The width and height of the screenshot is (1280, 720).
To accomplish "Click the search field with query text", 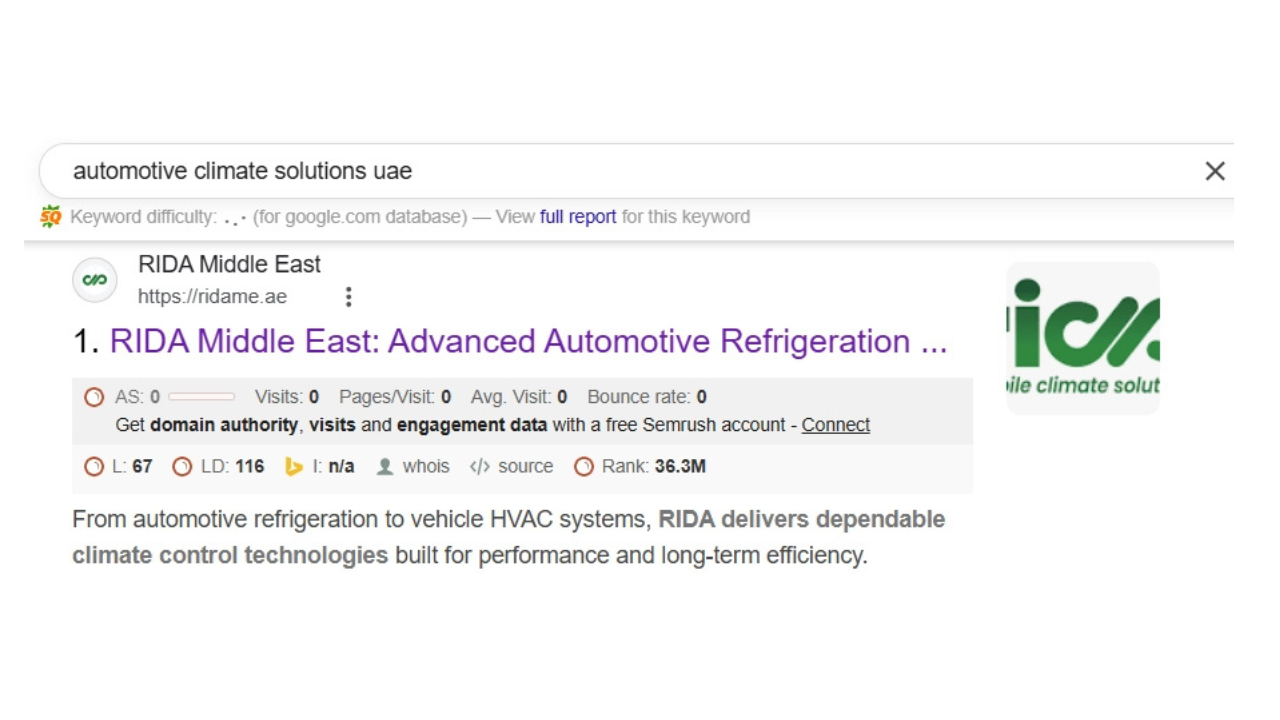I will (636, 171).
